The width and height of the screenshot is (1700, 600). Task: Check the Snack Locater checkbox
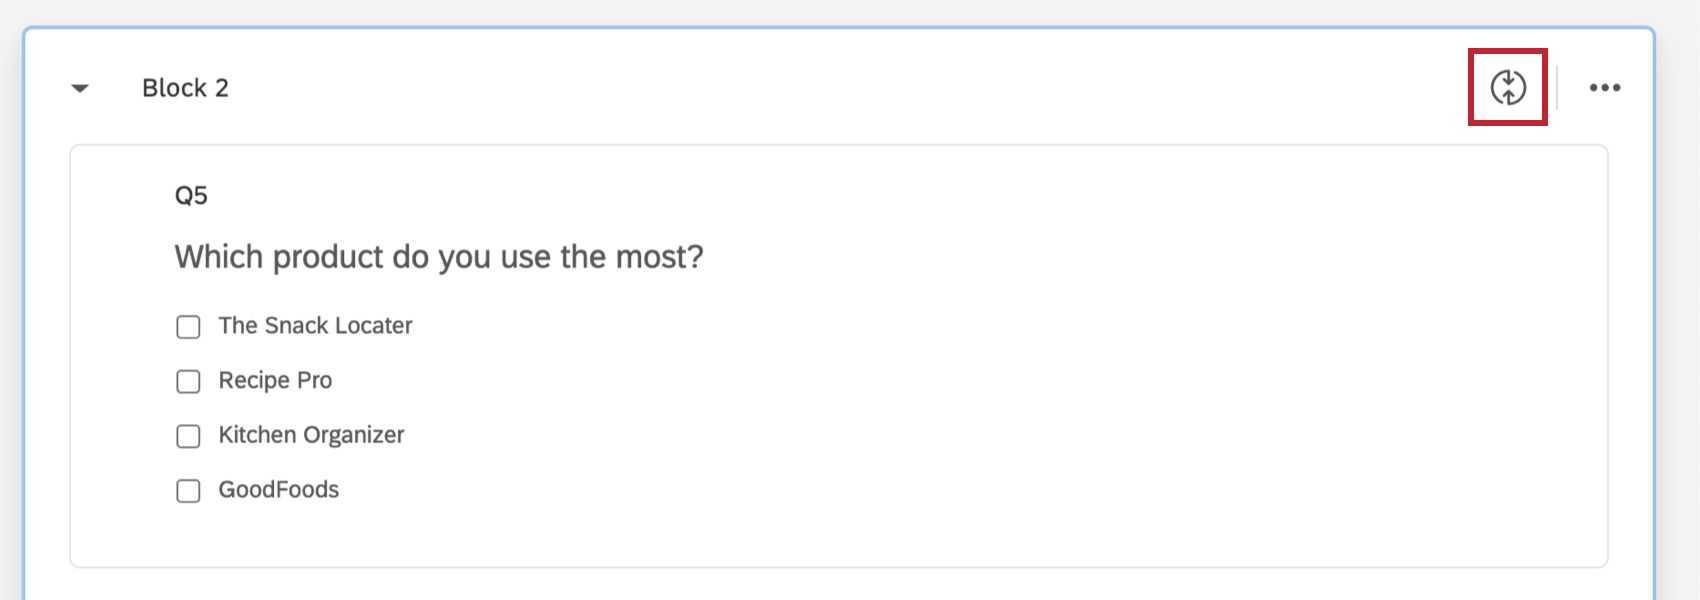[x=188, y=327]
